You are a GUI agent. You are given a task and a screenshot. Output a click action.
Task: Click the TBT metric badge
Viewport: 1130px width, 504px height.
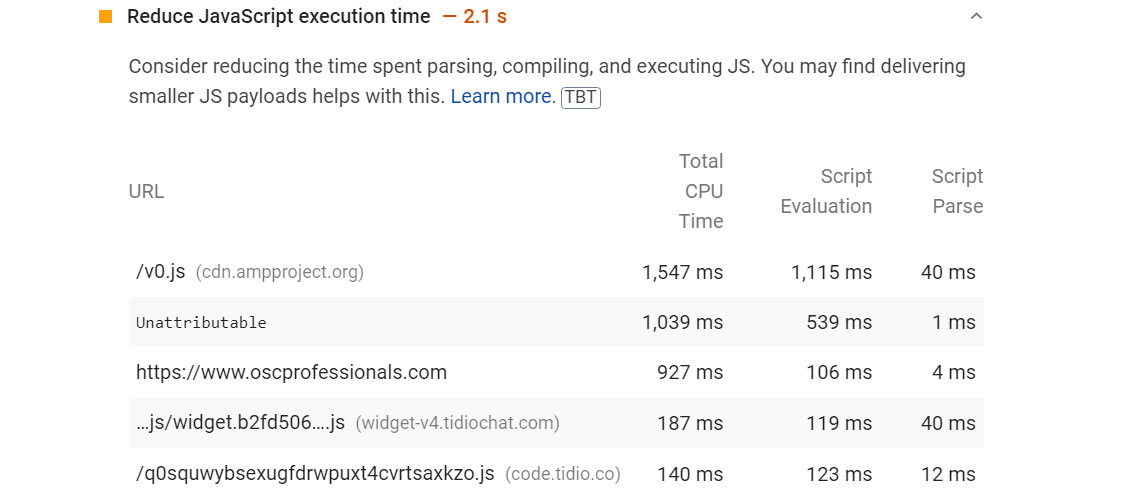tap(580, 97)
